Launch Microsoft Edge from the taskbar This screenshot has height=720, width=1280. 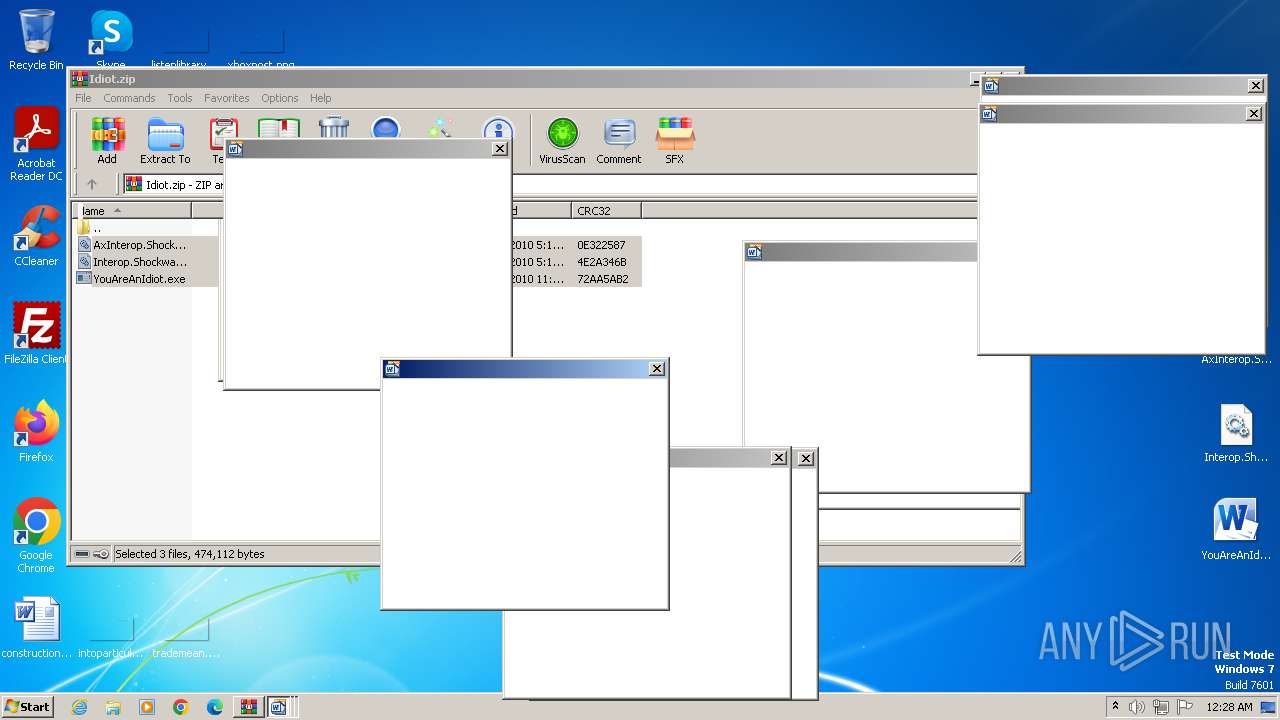(x=215, y=707)
